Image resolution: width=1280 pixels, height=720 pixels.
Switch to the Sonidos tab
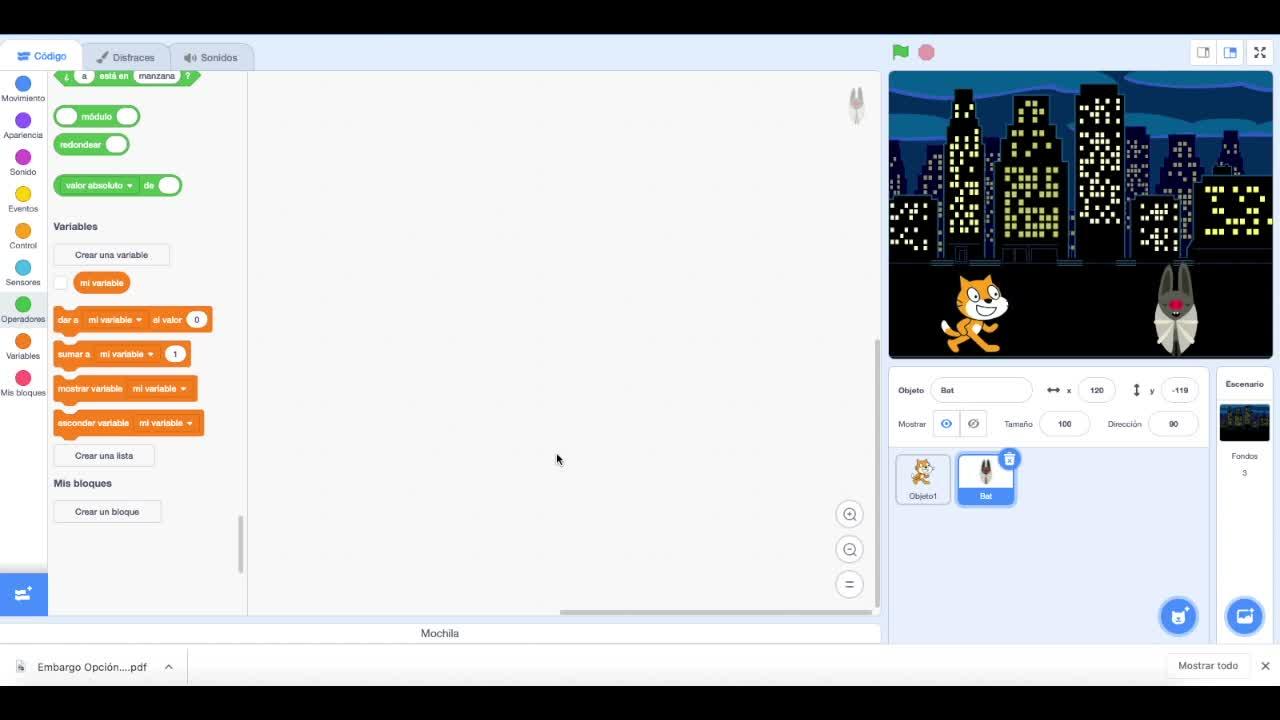[x=211, y=57]
